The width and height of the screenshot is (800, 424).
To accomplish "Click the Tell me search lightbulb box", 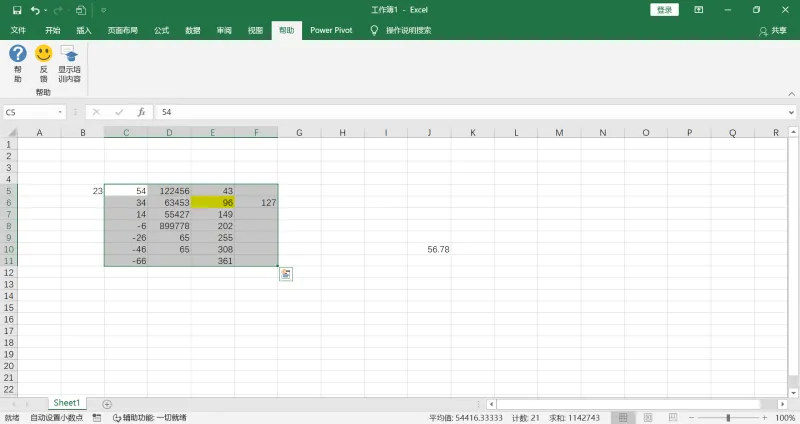I will coord(401,30).
